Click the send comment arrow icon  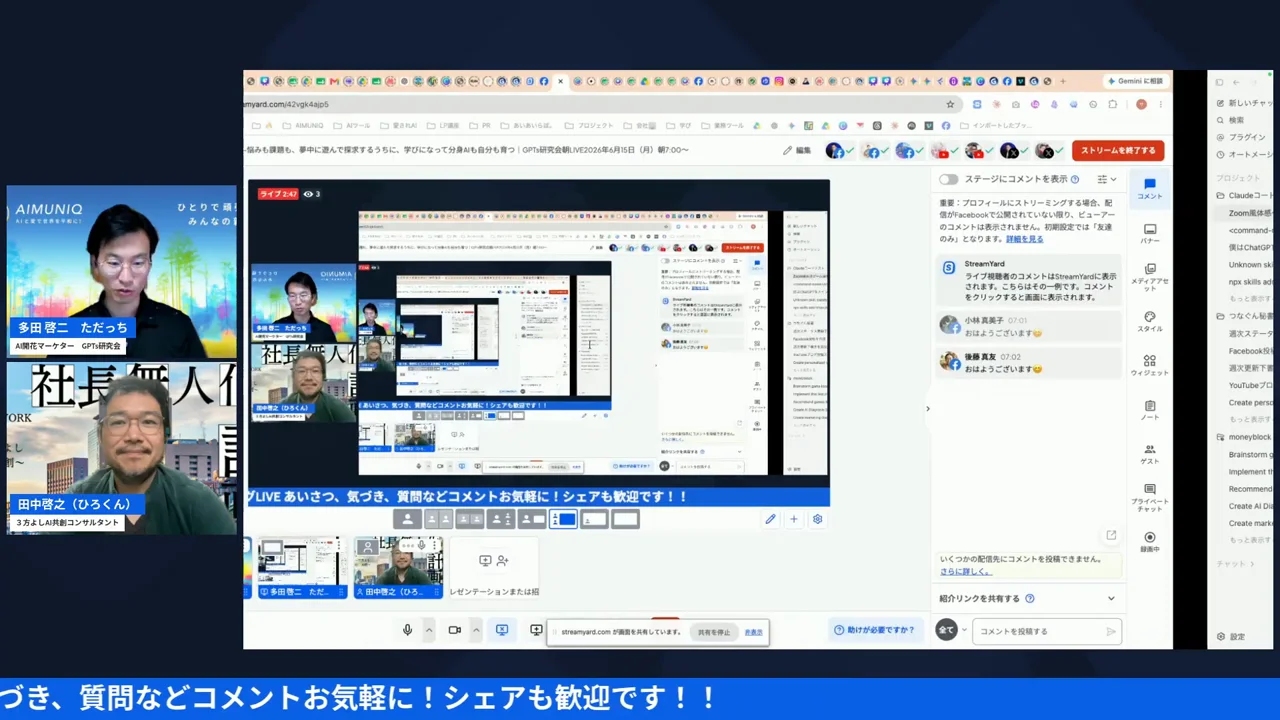pos(1111,631)
